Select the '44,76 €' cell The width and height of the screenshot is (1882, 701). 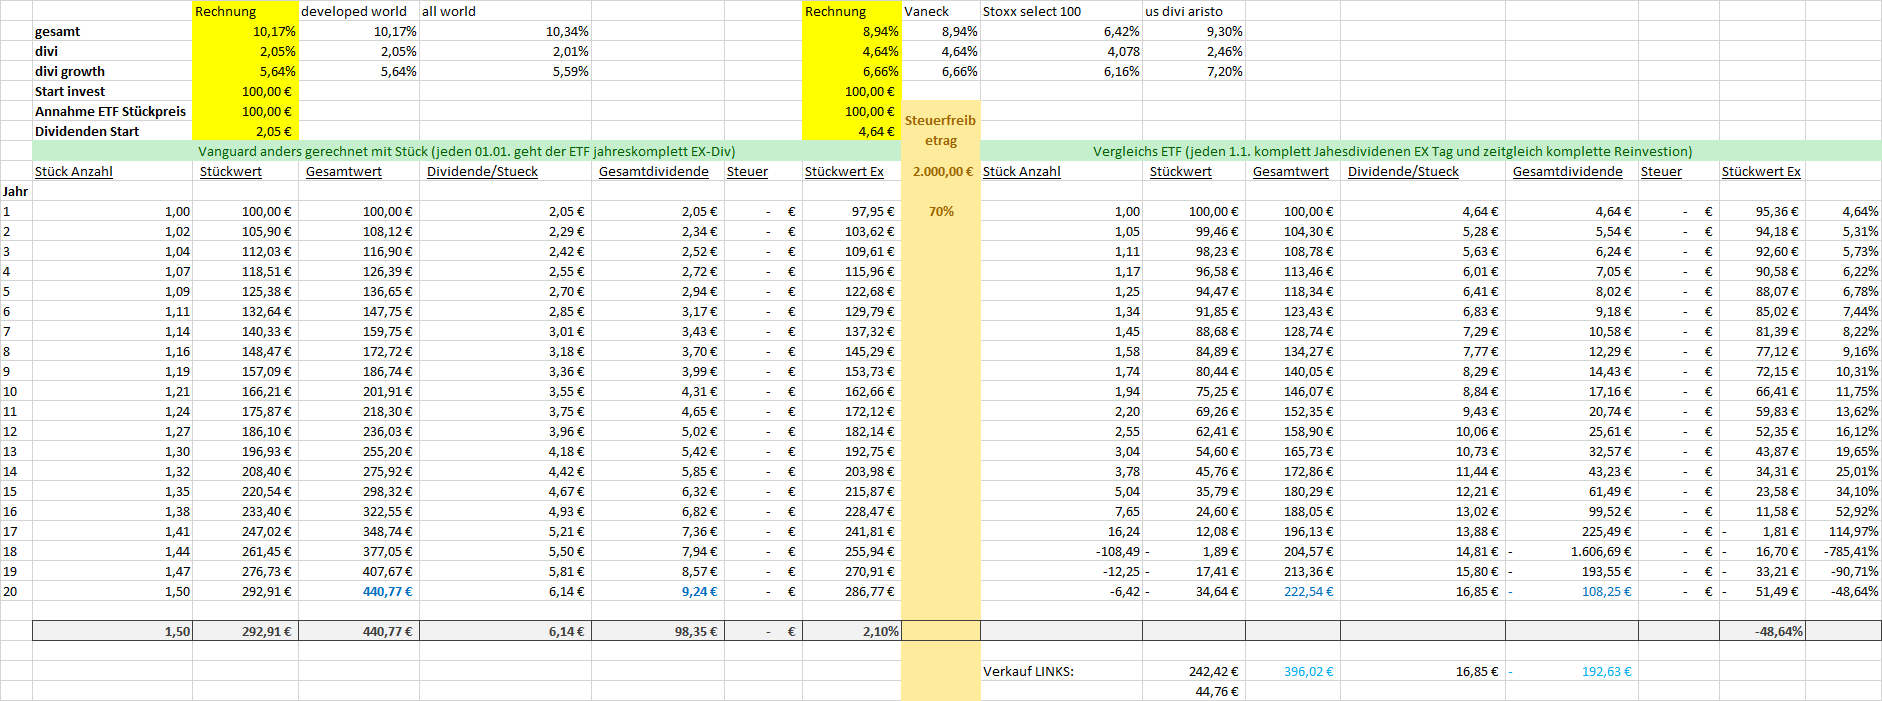click(x=1194, y=691)
